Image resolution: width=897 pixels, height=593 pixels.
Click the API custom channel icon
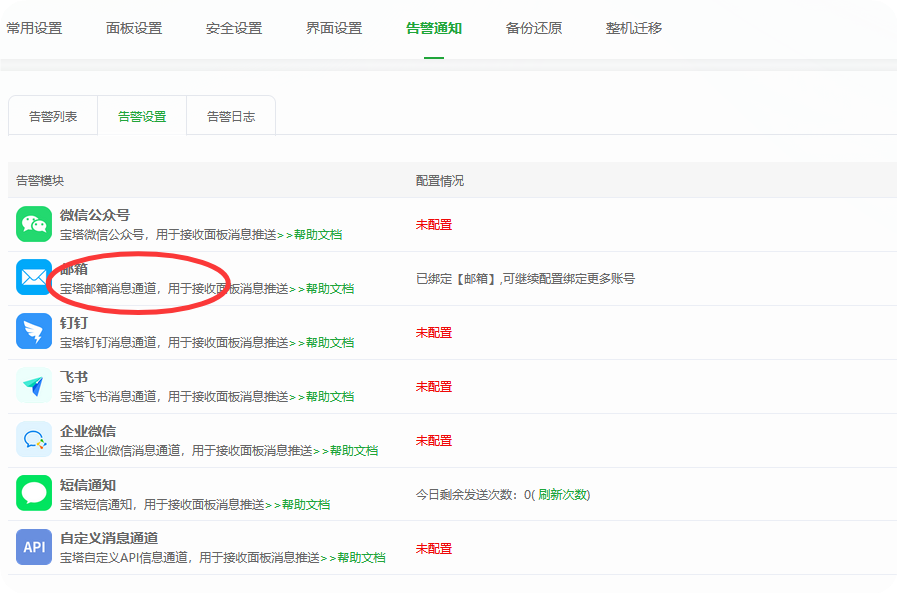click(34, 548)
